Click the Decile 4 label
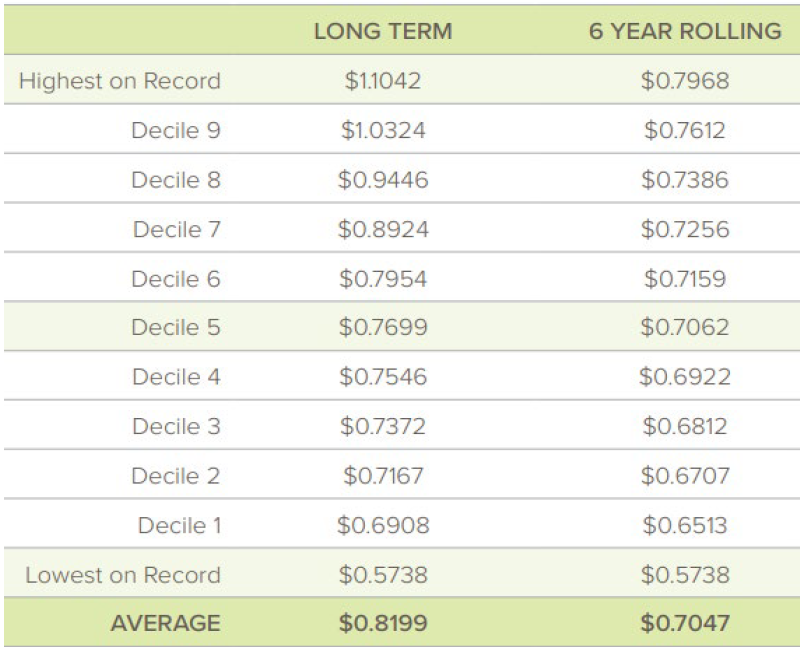The image size is (801, 647). pyautogui.click(x=176, y=377)
